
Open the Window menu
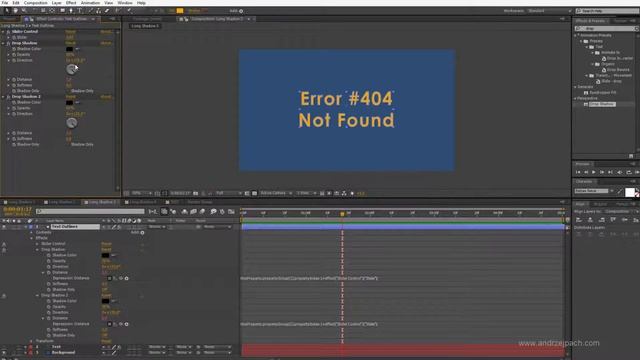[x=125, y=3]
